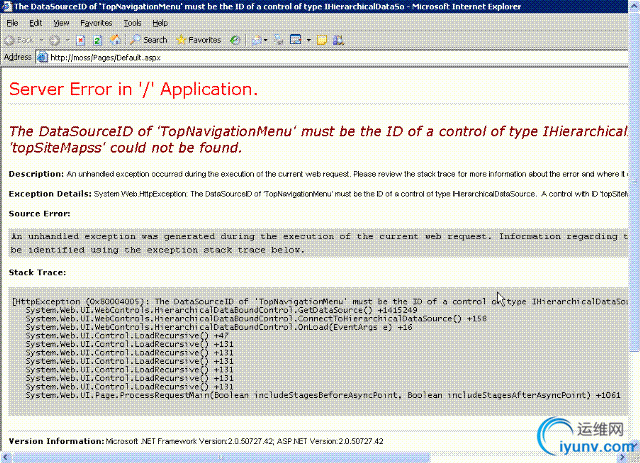Expand the Mail dropdown arrow
This screenshot has height=463, width=640.
266,40
